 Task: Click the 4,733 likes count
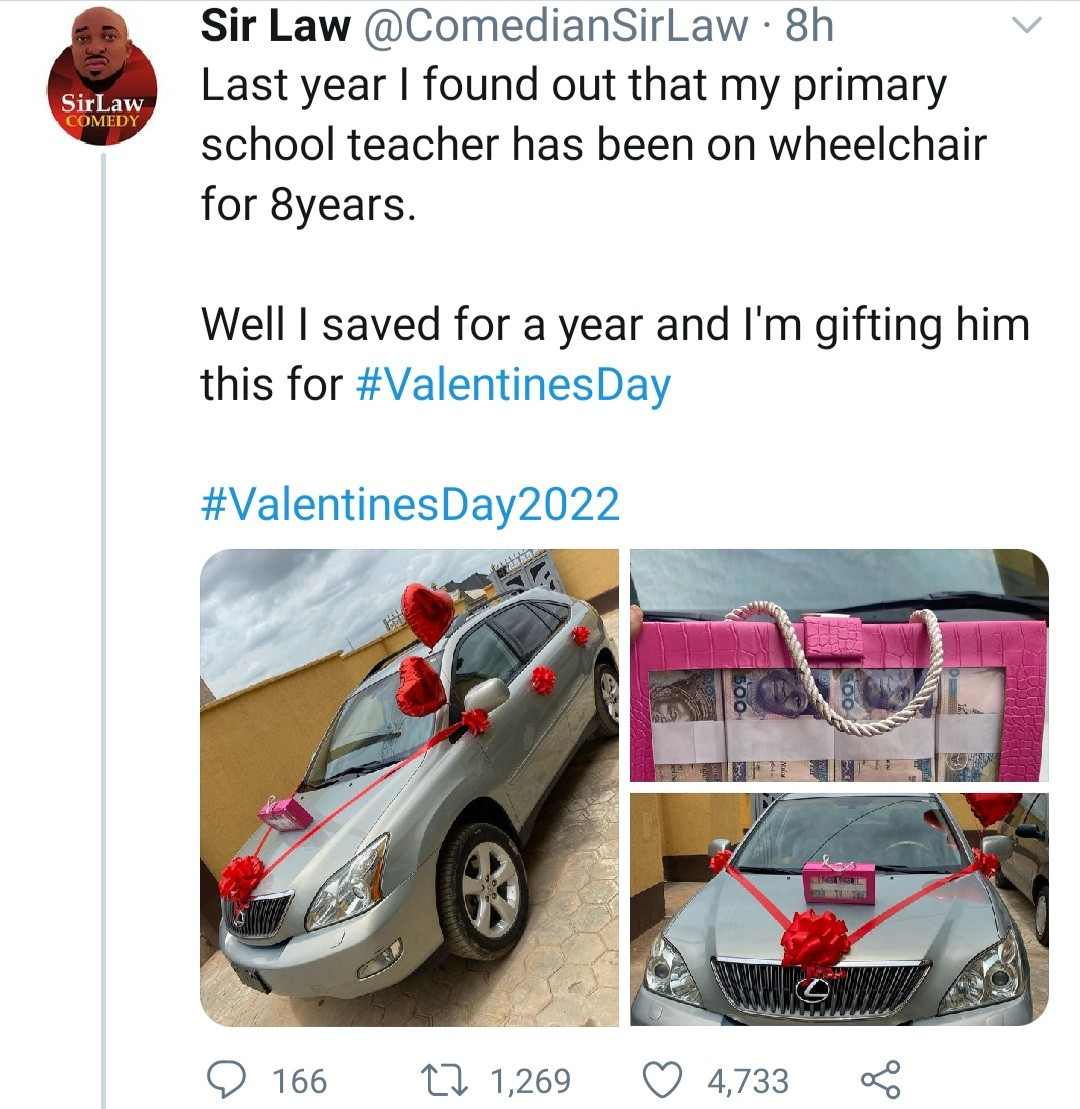[747, 1080]
